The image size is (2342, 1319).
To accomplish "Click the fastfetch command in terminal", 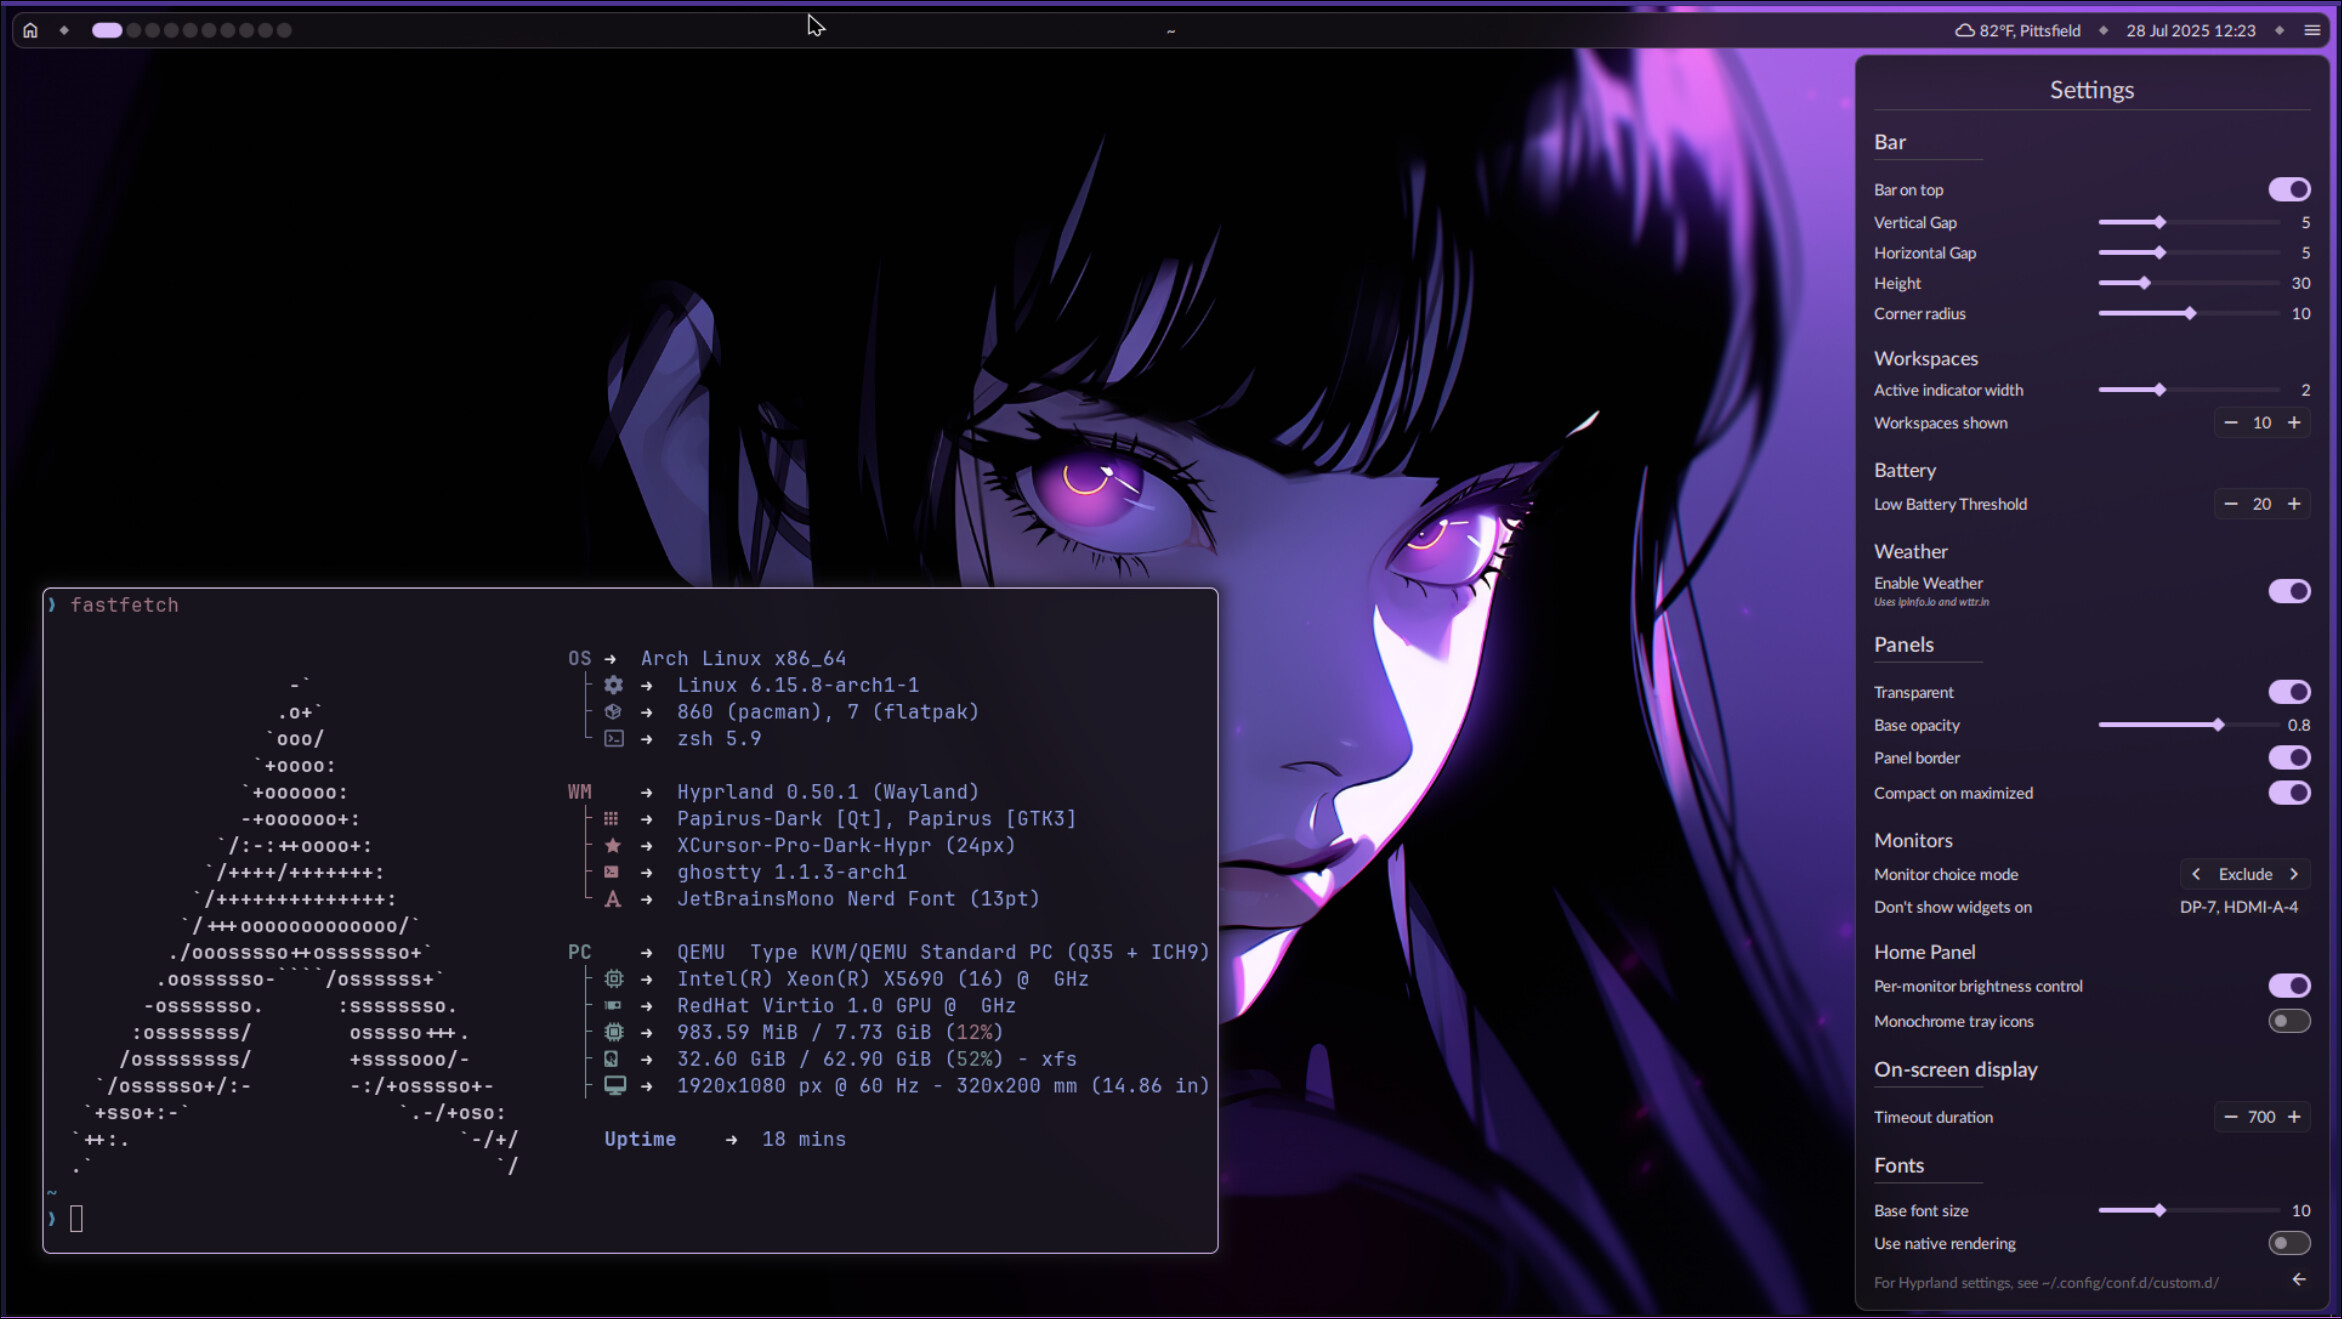I will [125, 605].
